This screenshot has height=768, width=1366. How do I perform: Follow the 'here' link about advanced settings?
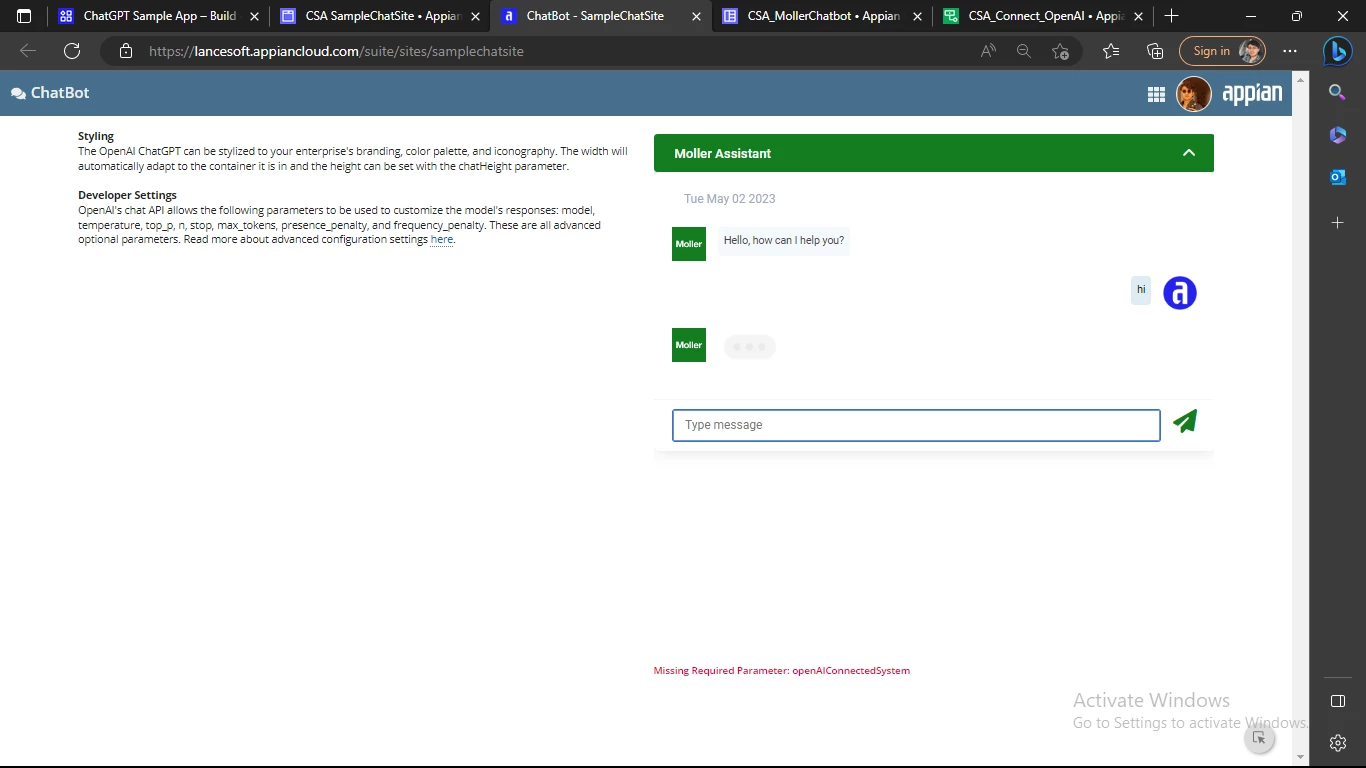442,240
